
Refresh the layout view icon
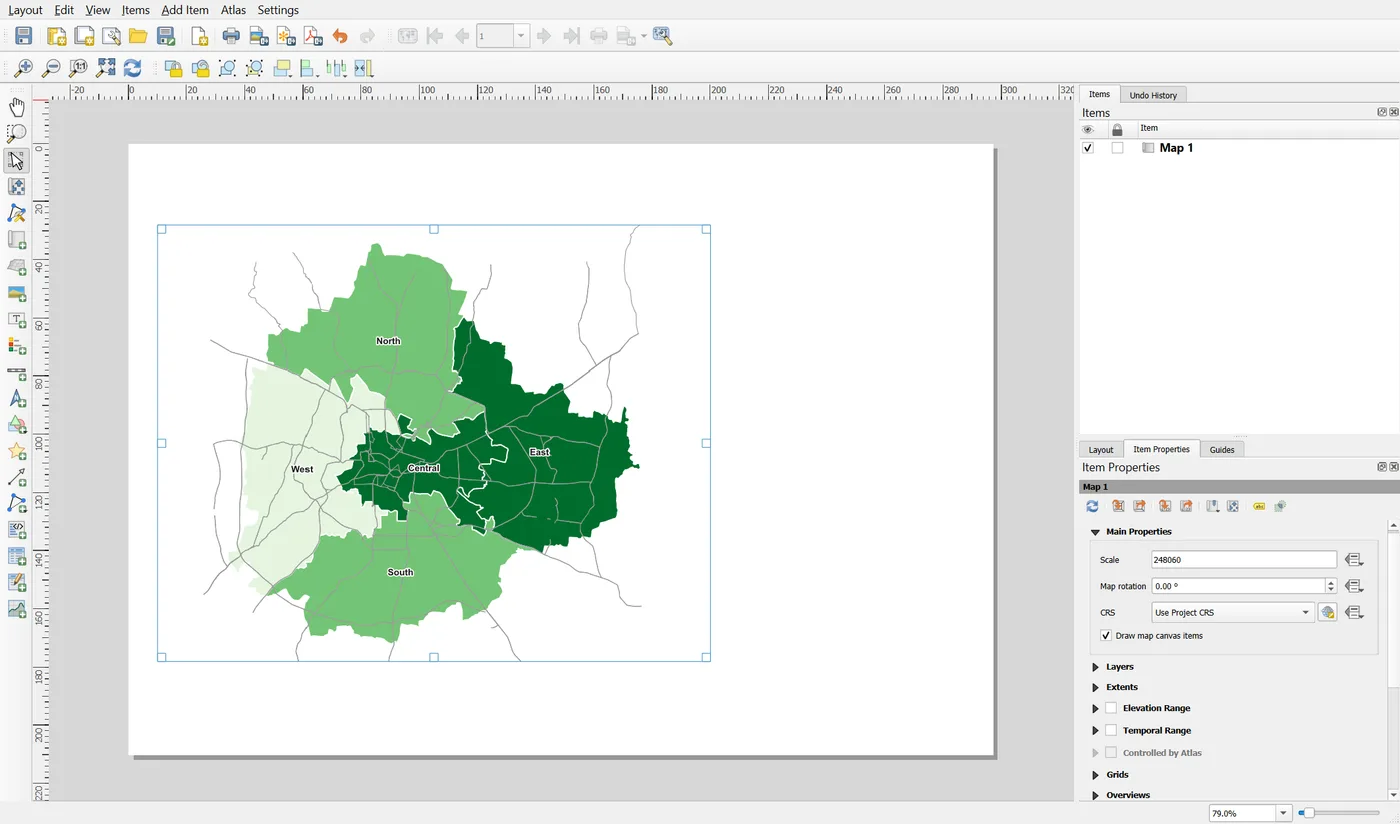(x=133, y=68)
